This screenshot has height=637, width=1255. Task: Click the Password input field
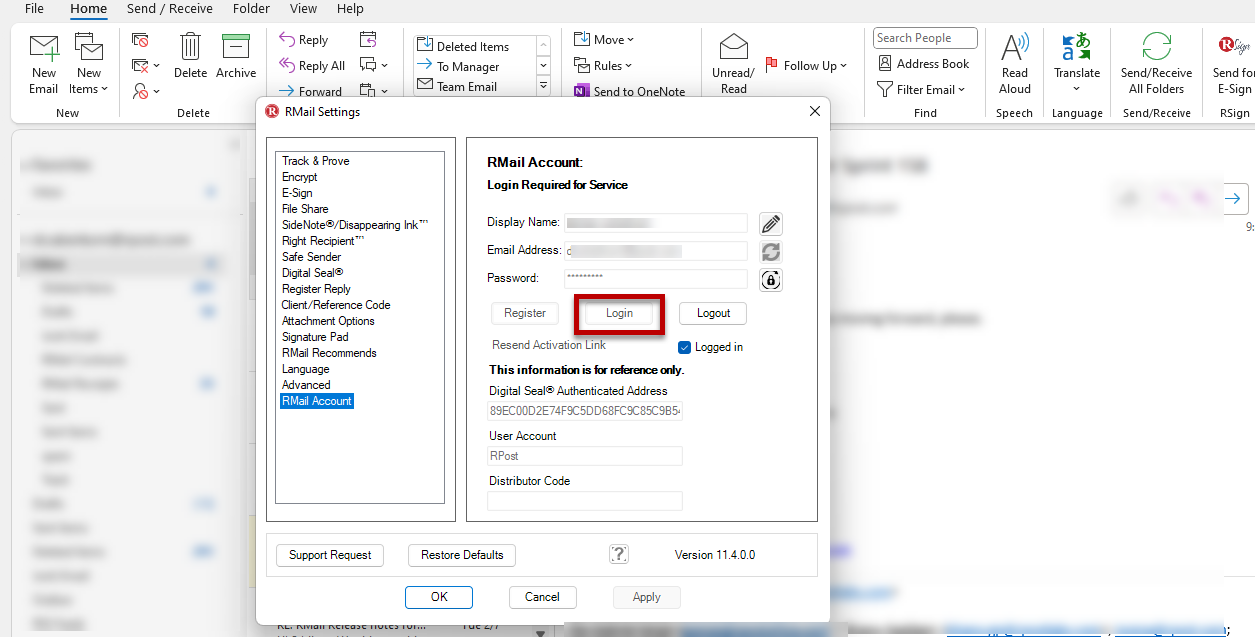tap(655, 279)
